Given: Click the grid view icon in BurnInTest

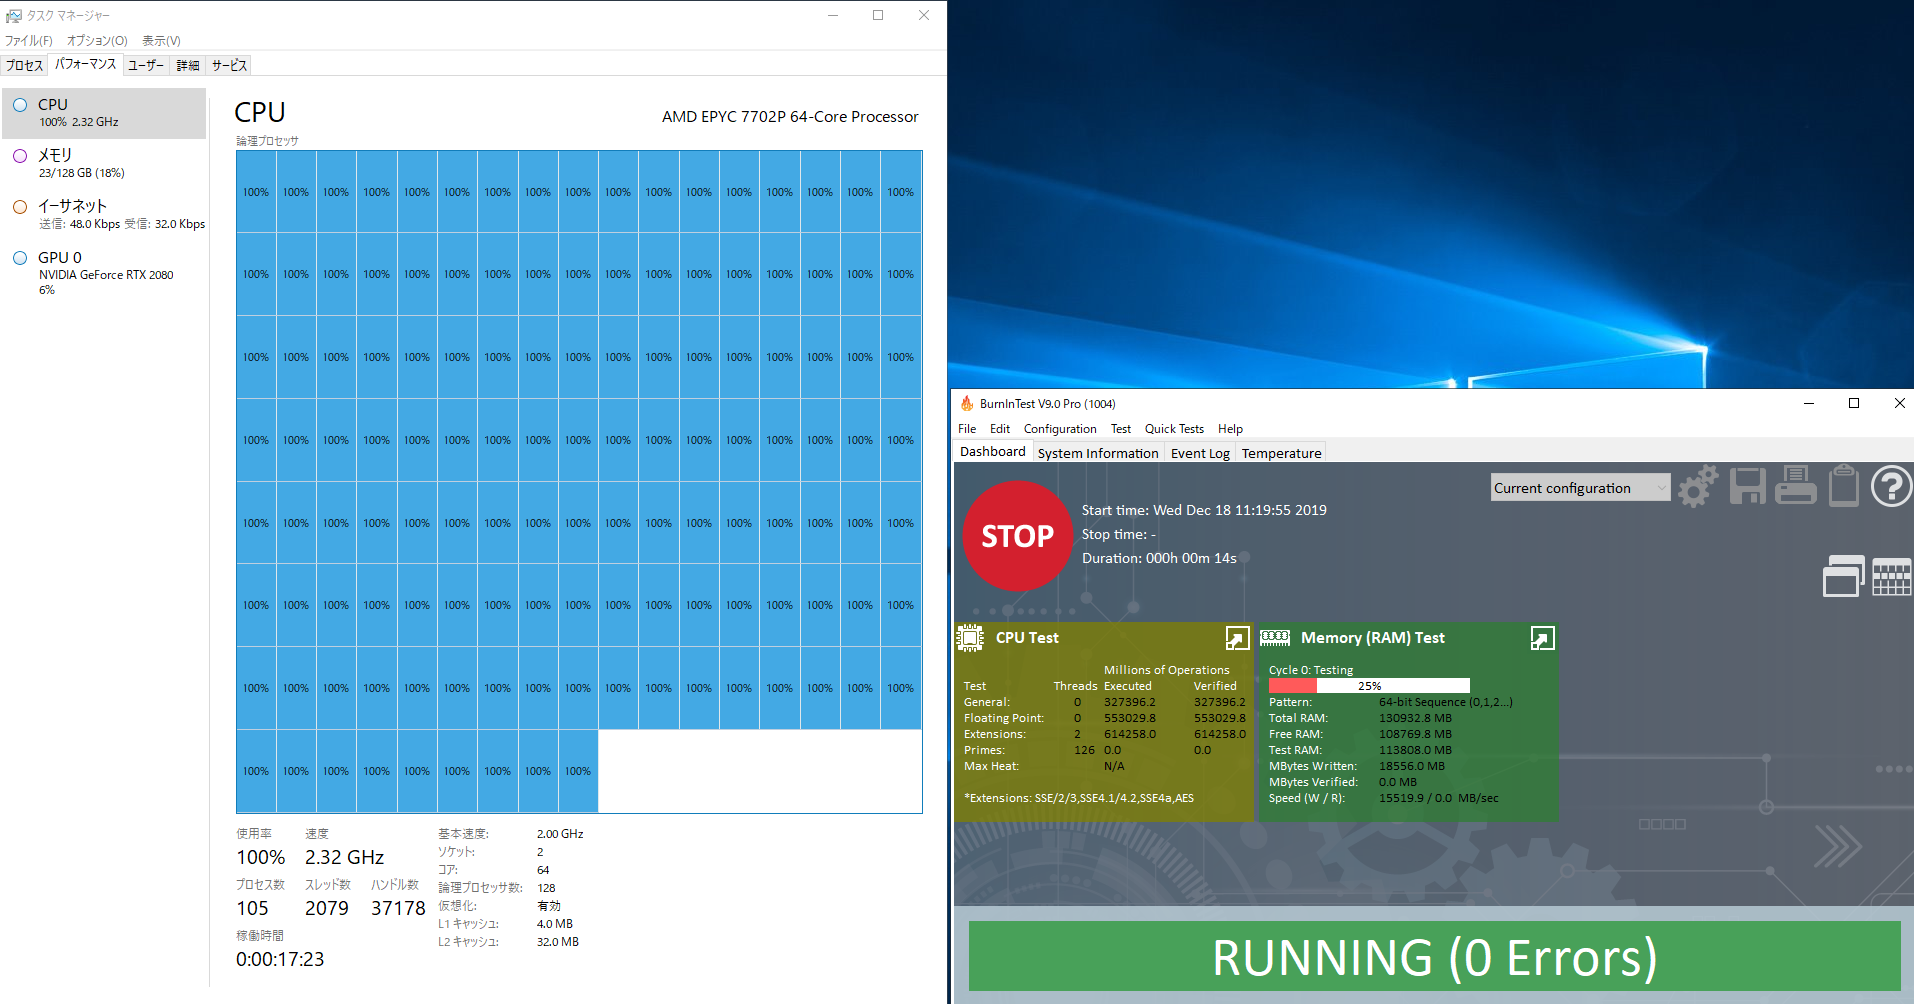Looking at the screenshot, I should click(1891, 577).
